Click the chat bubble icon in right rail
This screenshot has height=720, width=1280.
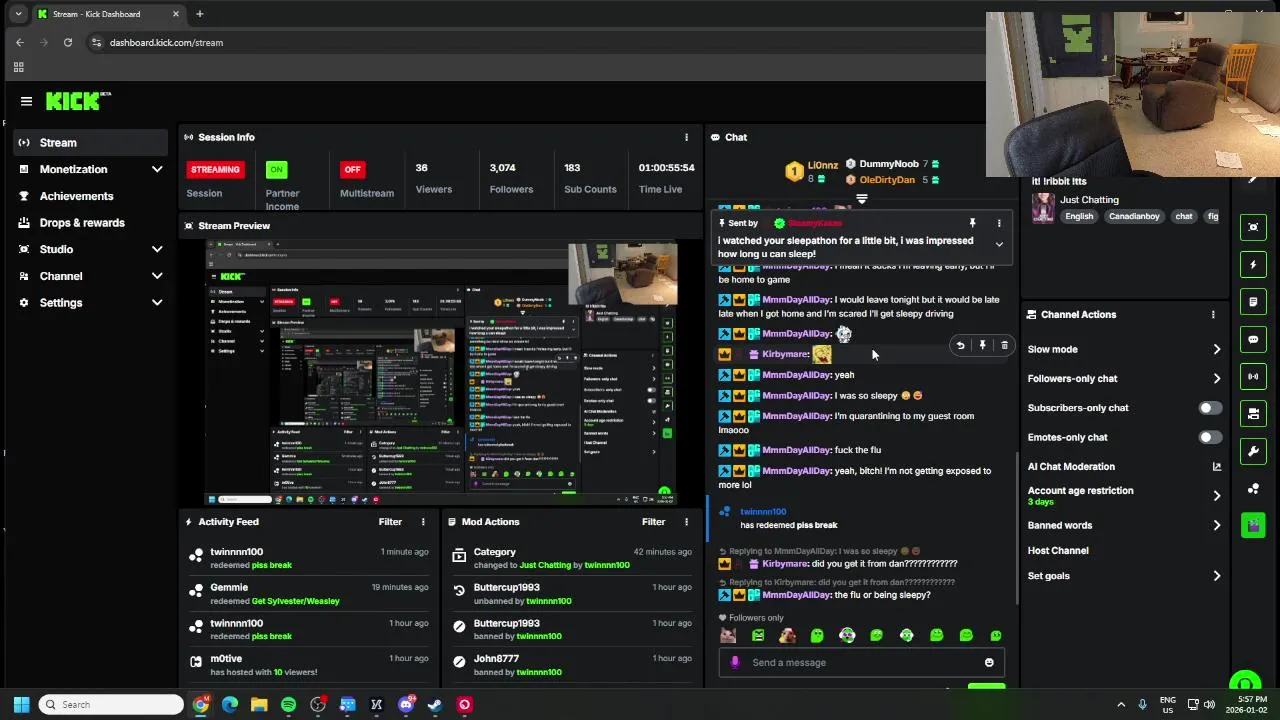[x=1253, y=340]
